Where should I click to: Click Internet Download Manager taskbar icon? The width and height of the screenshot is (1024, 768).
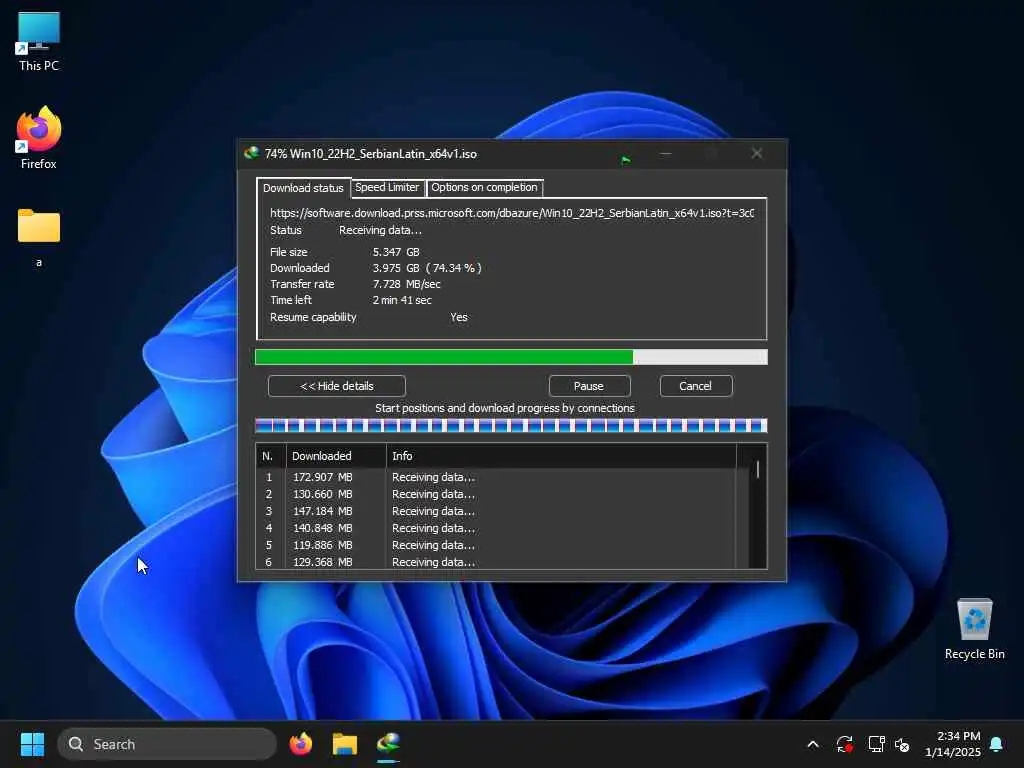coord(389,744)
